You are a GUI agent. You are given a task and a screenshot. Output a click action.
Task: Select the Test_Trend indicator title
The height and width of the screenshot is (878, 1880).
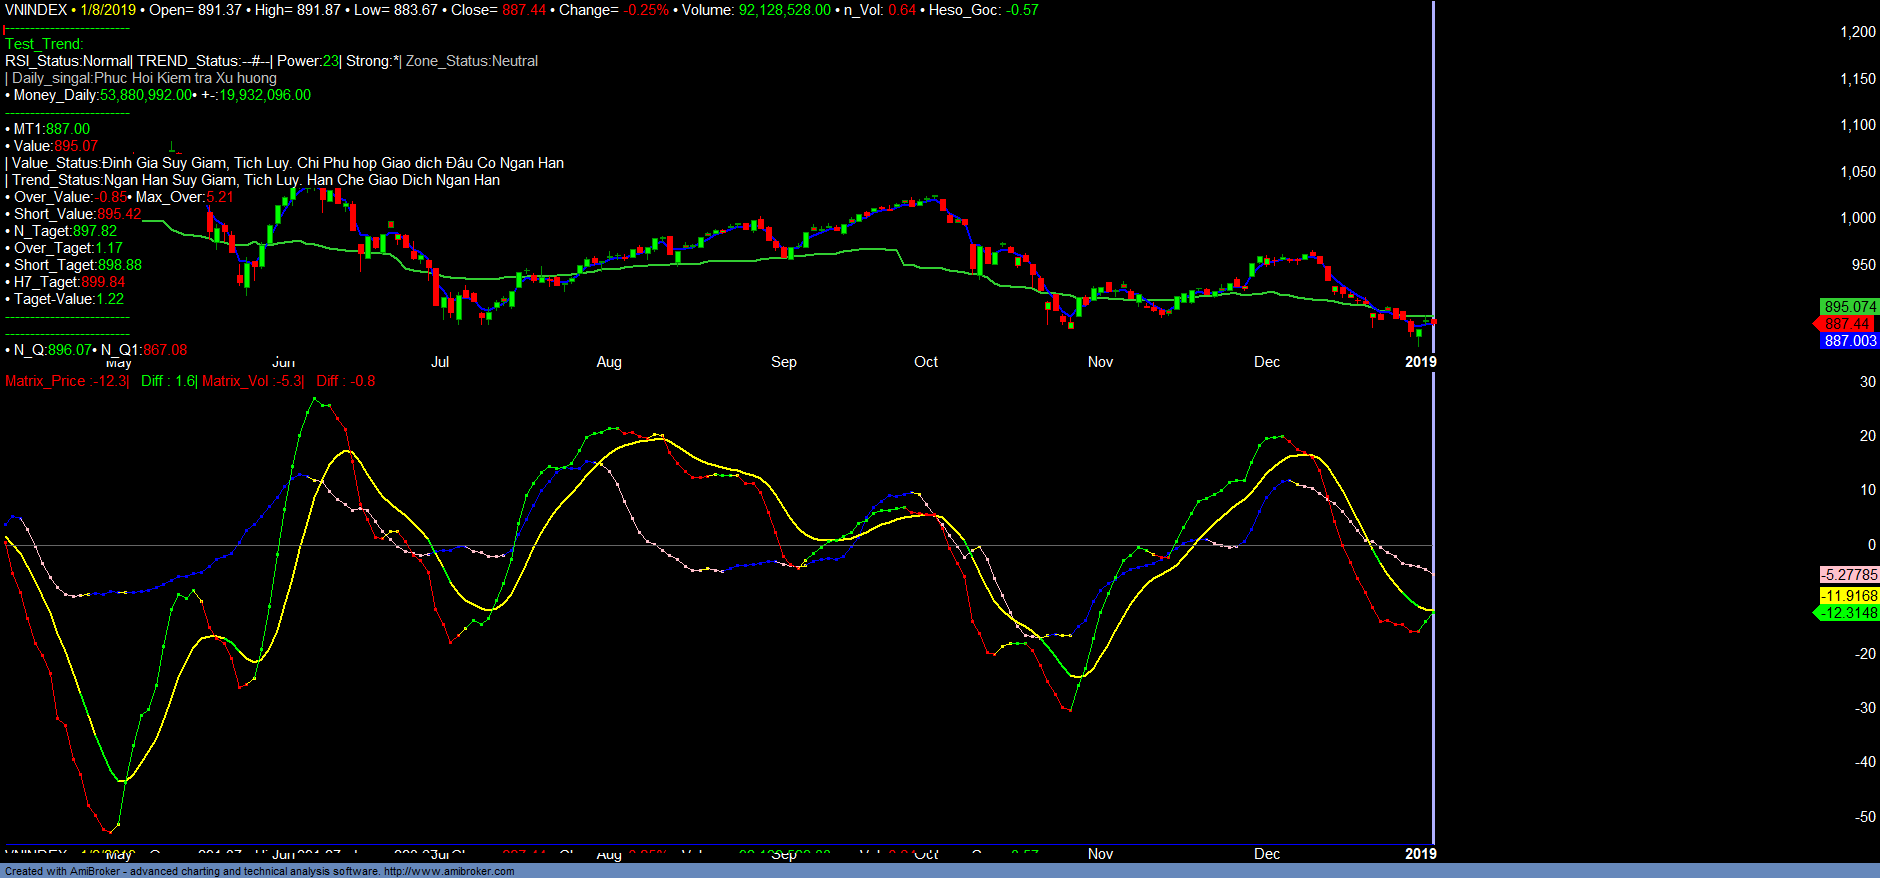pyautogui.click(x=44, y=44)
